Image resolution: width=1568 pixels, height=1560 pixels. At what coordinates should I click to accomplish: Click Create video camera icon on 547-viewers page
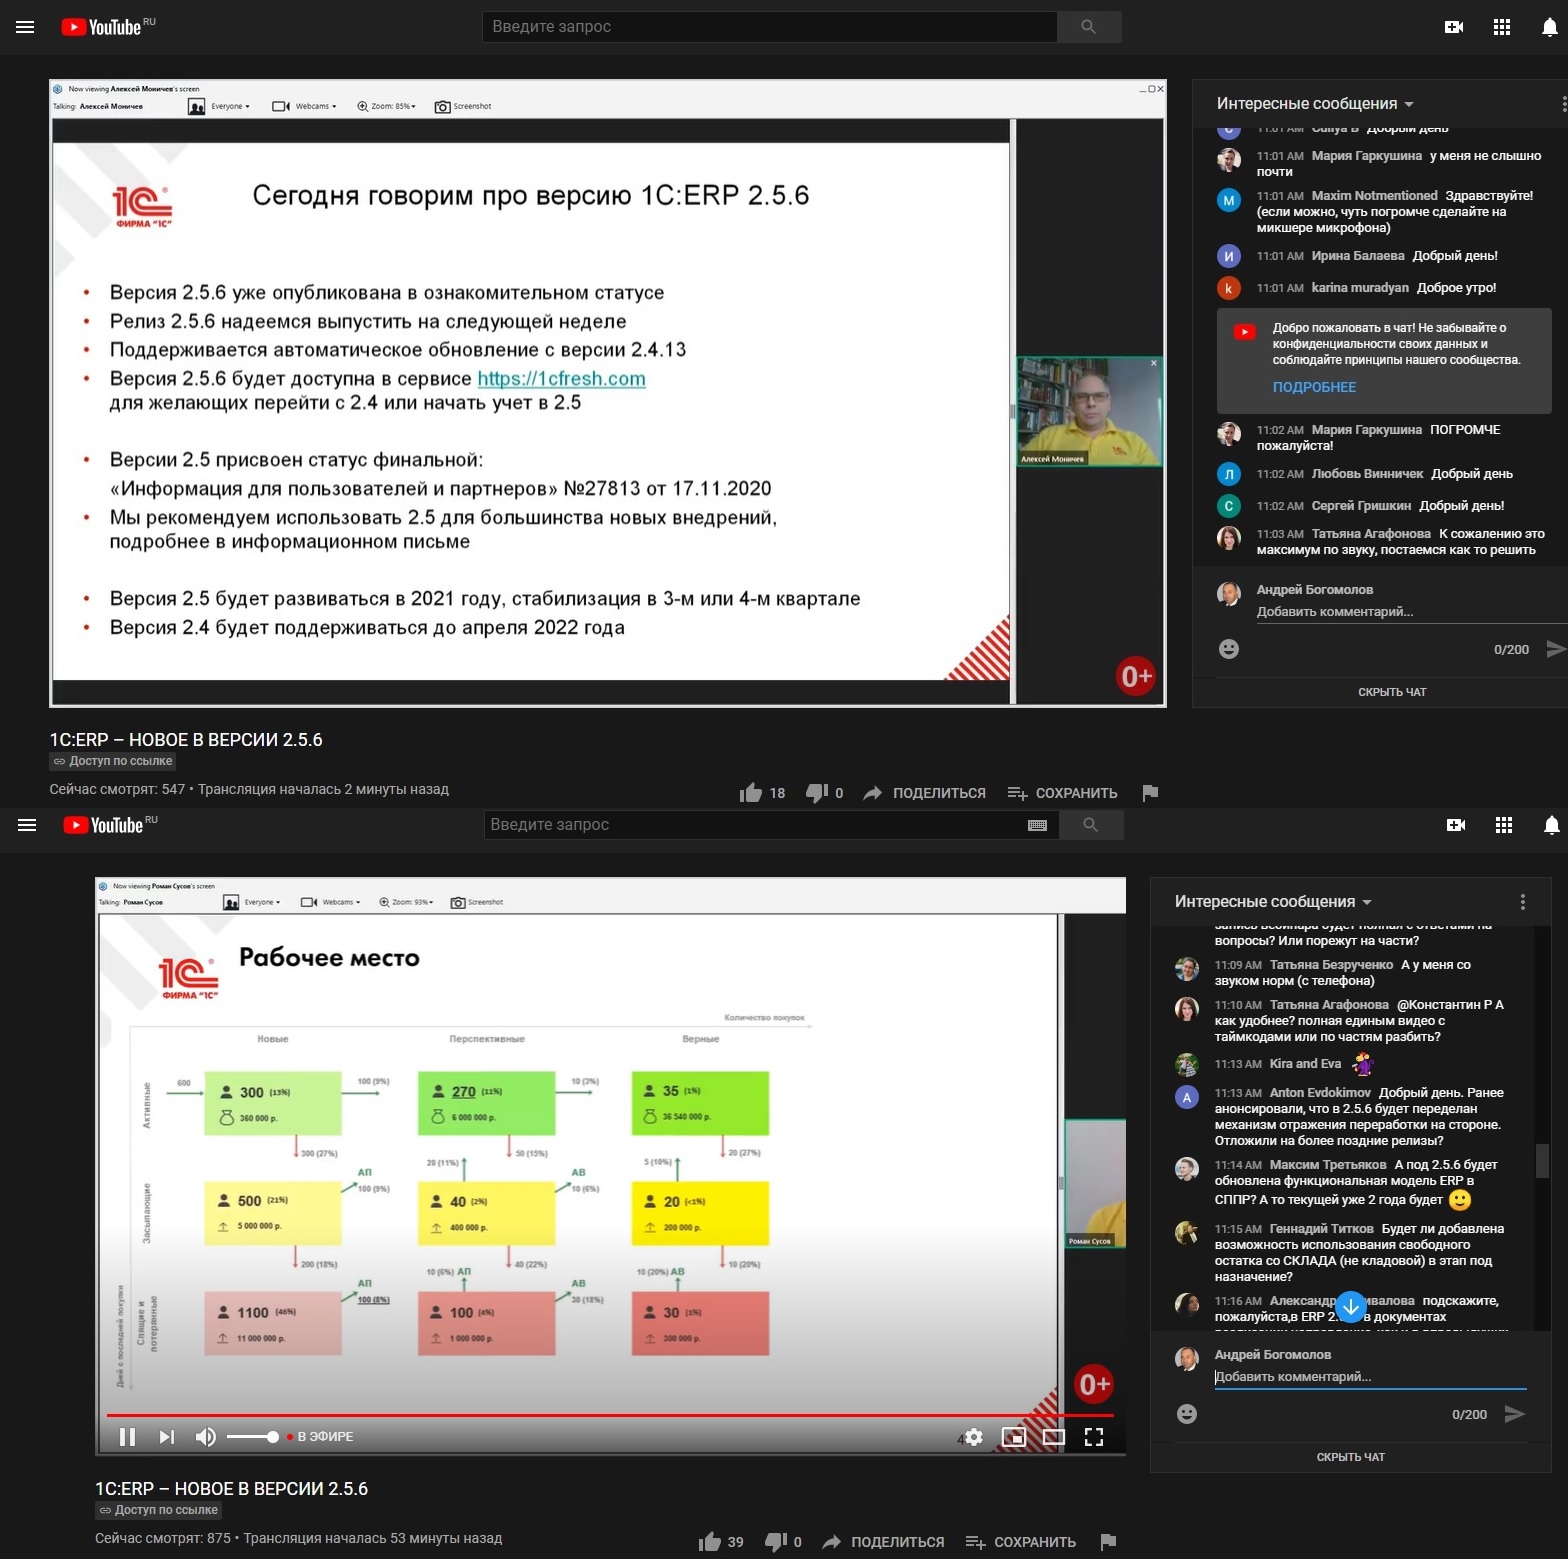(1454, 27)
